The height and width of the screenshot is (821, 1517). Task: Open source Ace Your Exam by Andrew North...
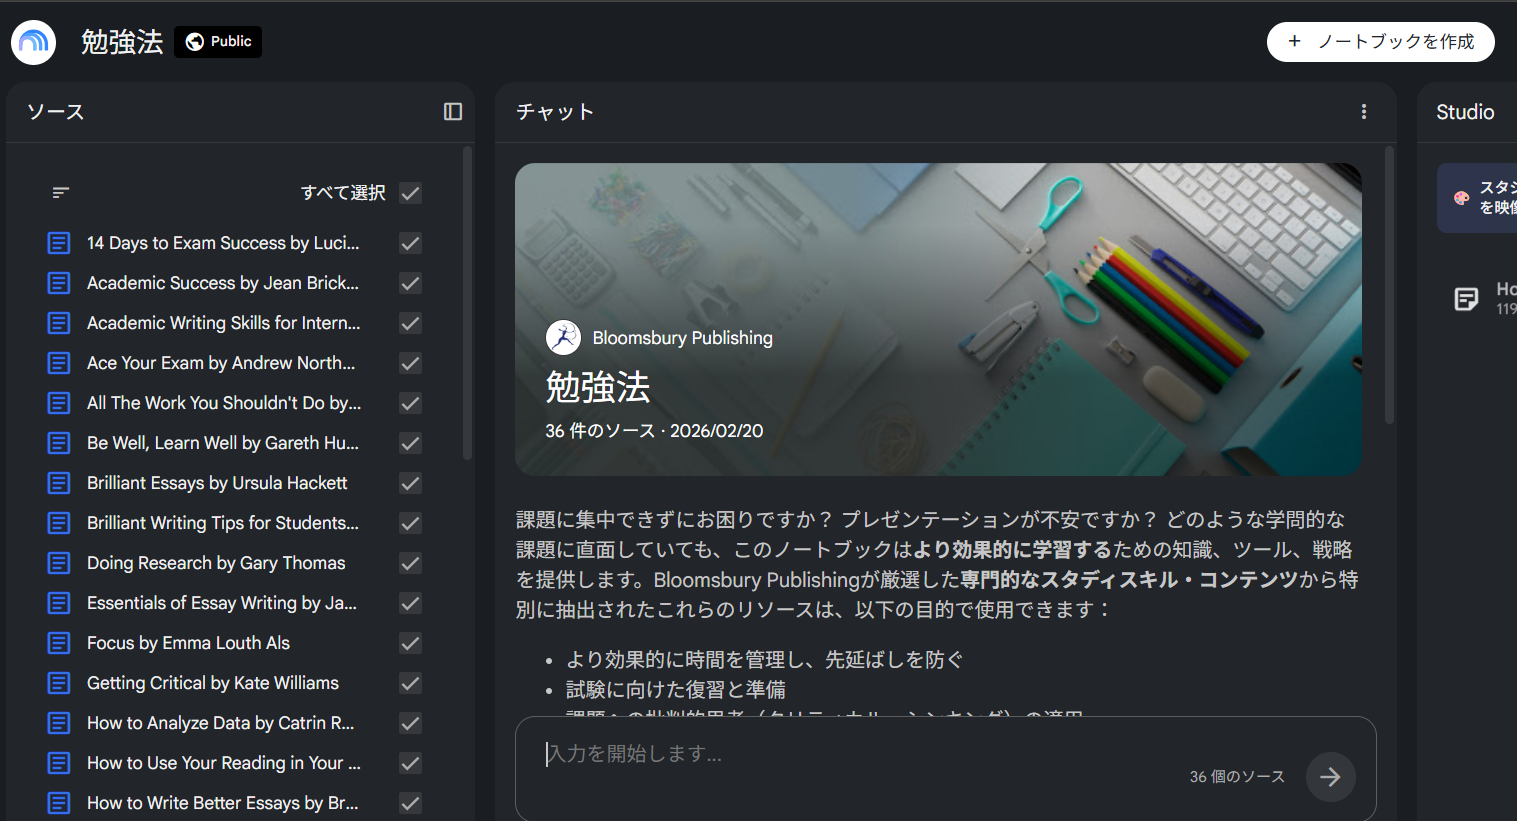click(221, 363)
